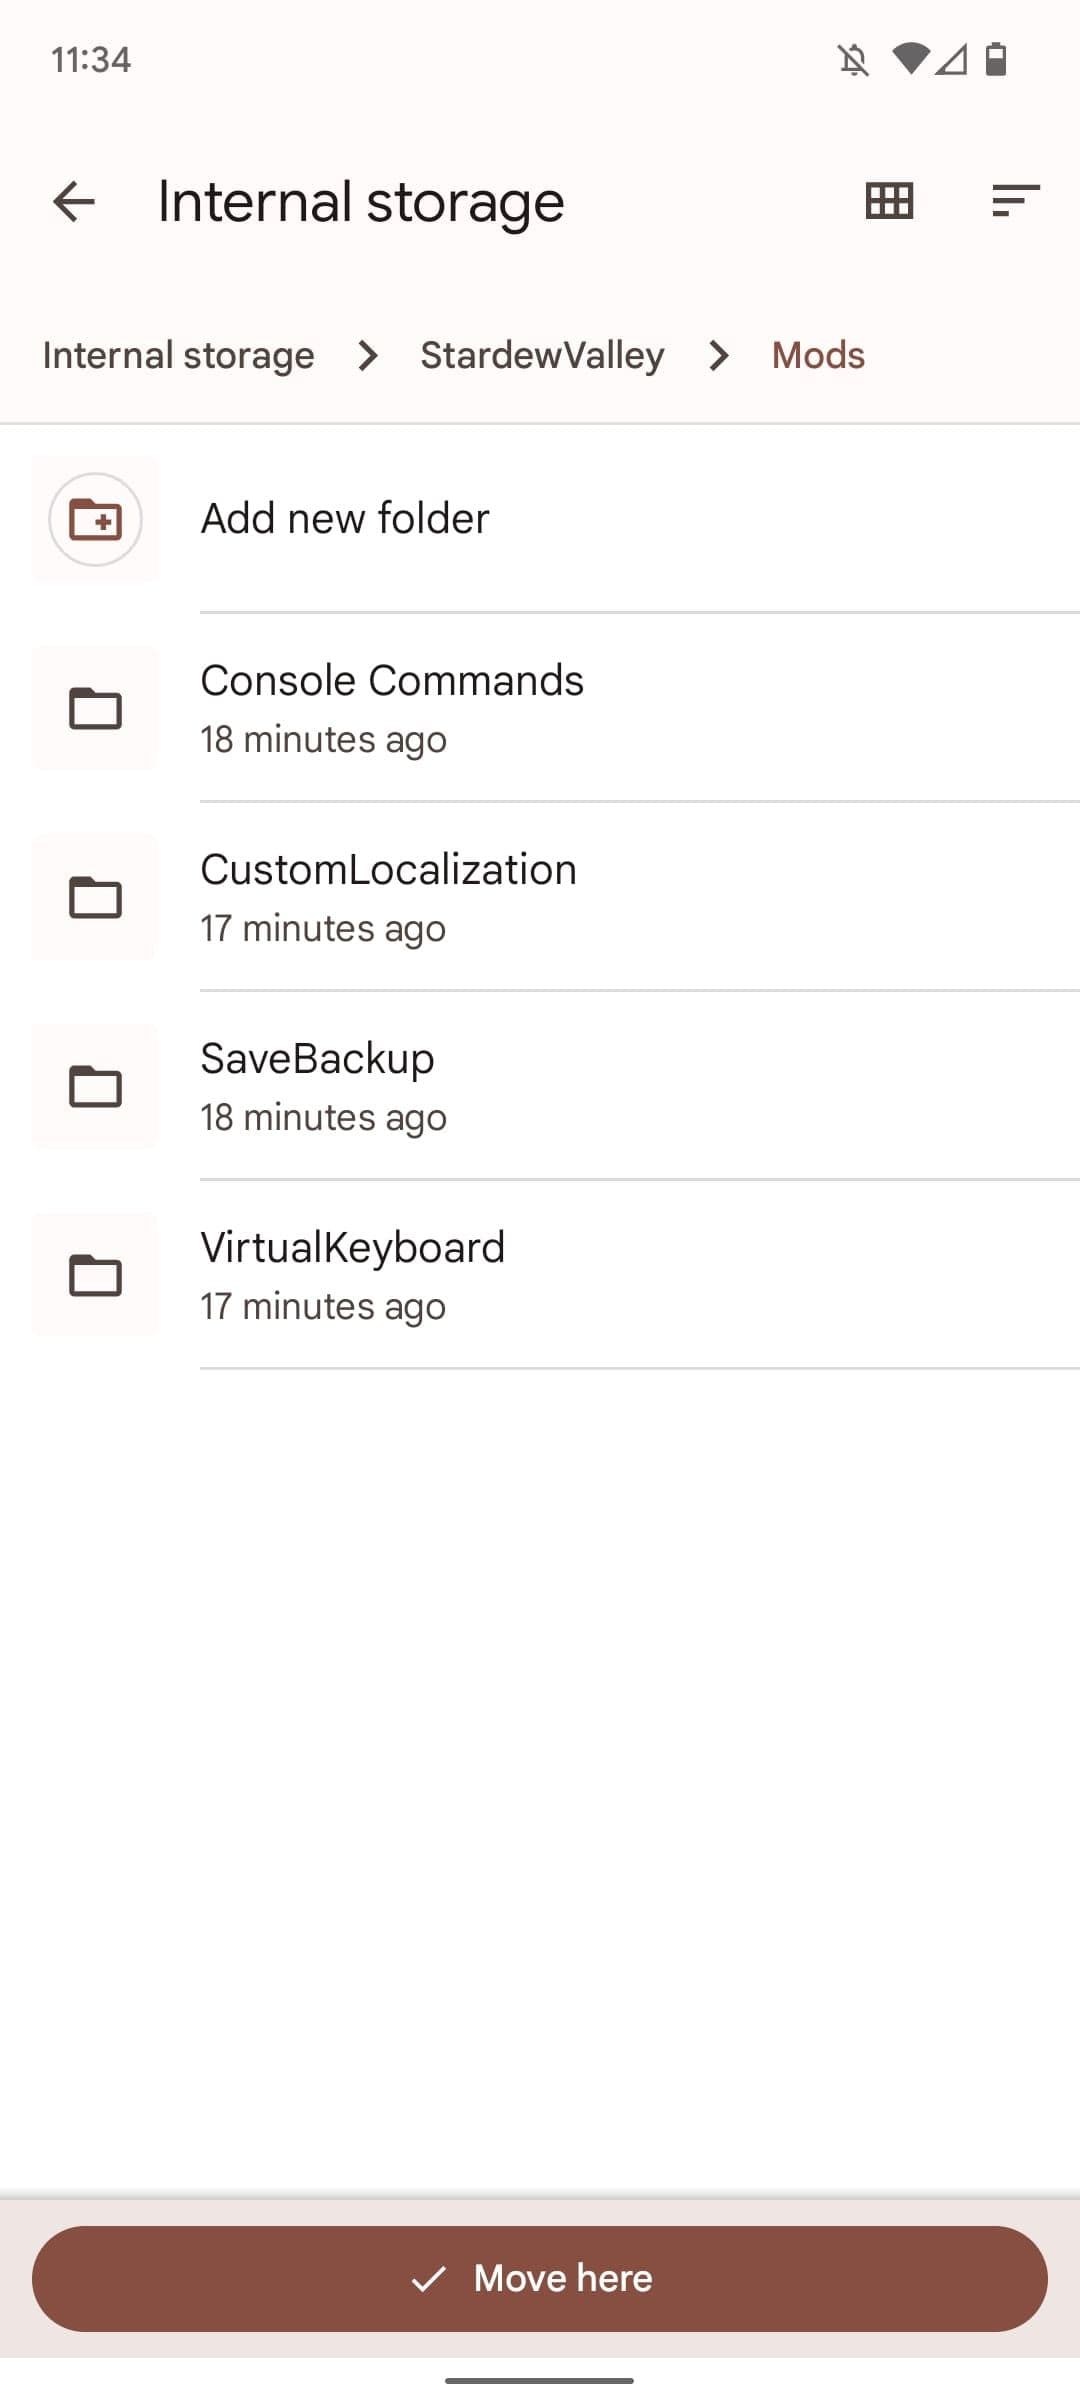Tap the VirtualKeyboard folder icon
Image resolution: width=1080 pixels, height=2400 pixels.
pyautogui.click(x=95, y=1275)
